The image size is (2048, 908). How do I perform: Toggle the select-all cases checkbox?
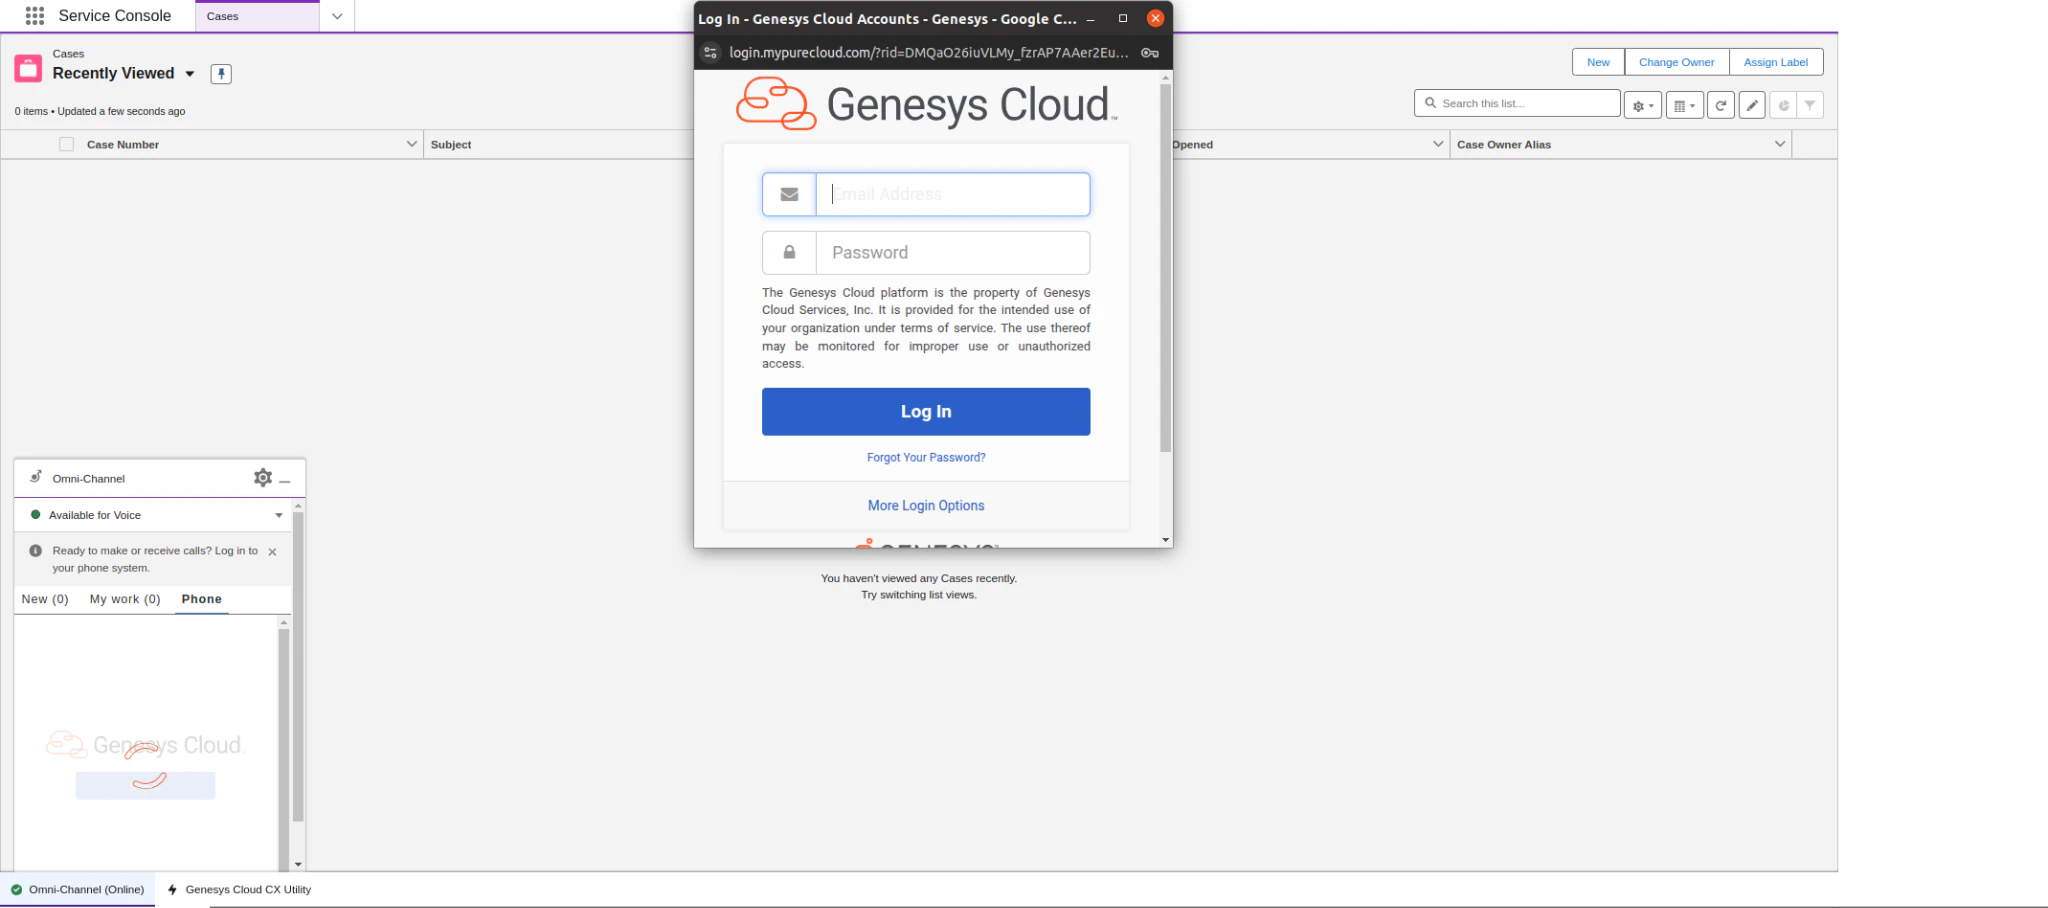point(66,143)
